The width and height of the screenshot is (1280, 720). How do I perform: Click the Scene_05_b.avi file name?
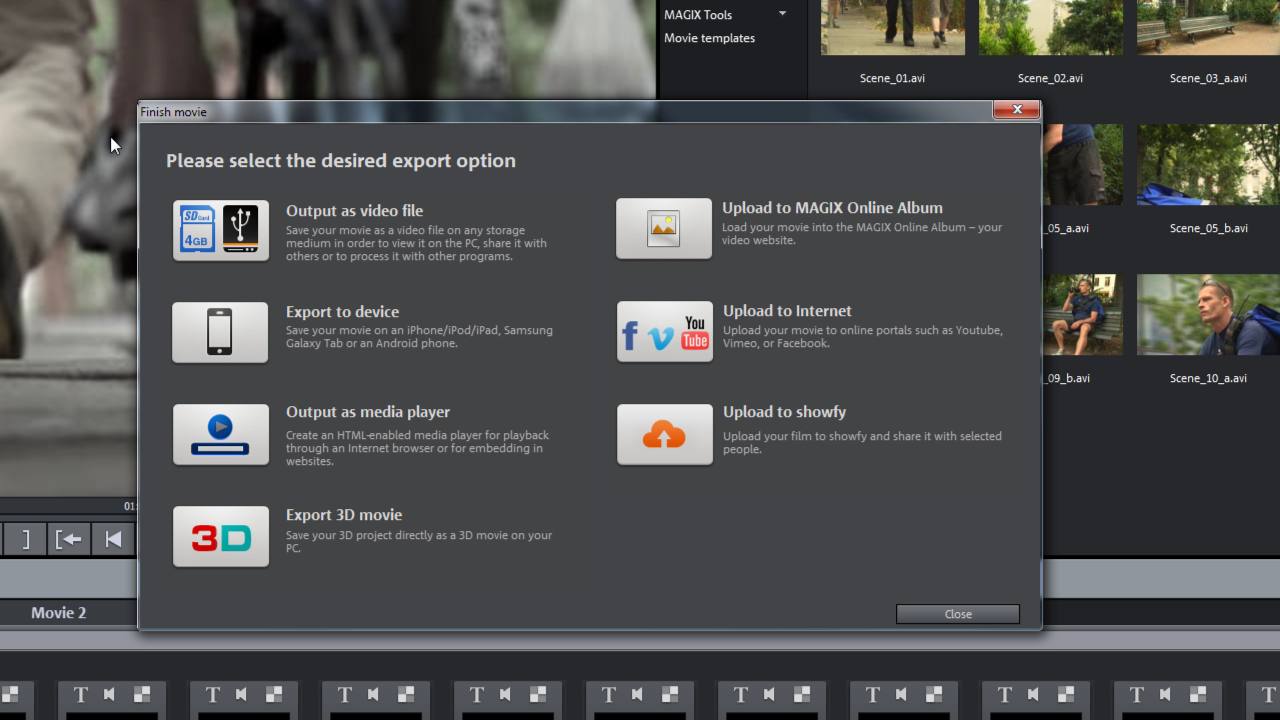tap(1208, 228)
